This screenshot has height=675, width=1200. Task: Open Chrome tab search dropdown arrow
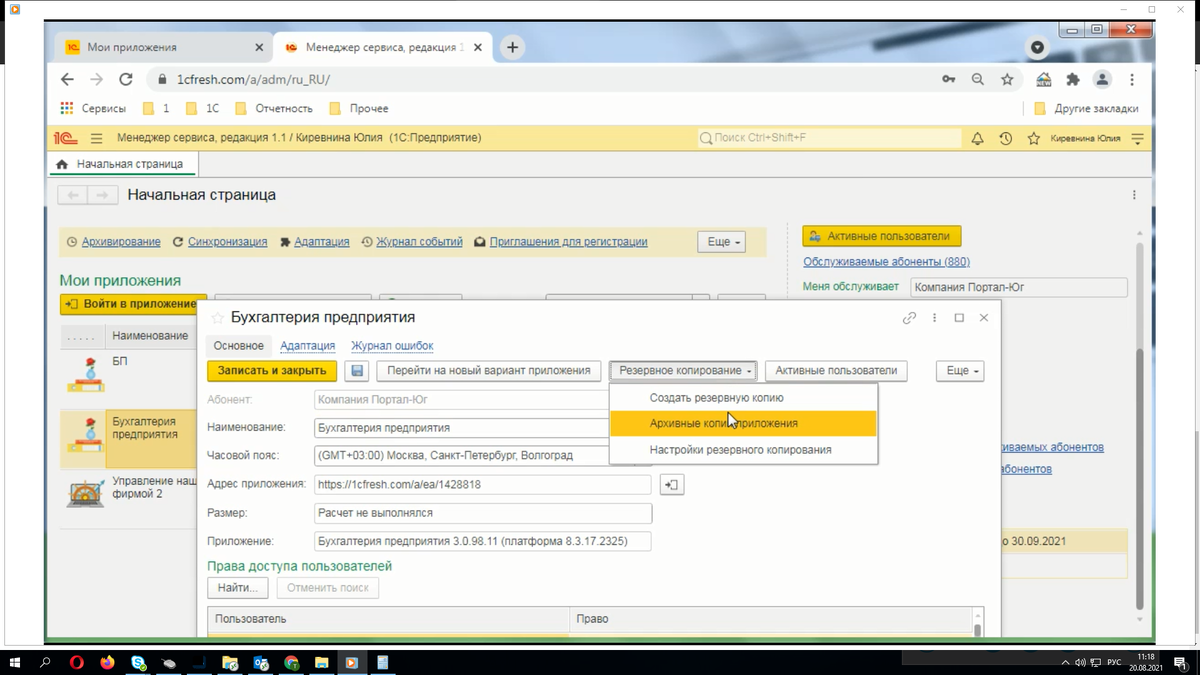coord(1037,47)
